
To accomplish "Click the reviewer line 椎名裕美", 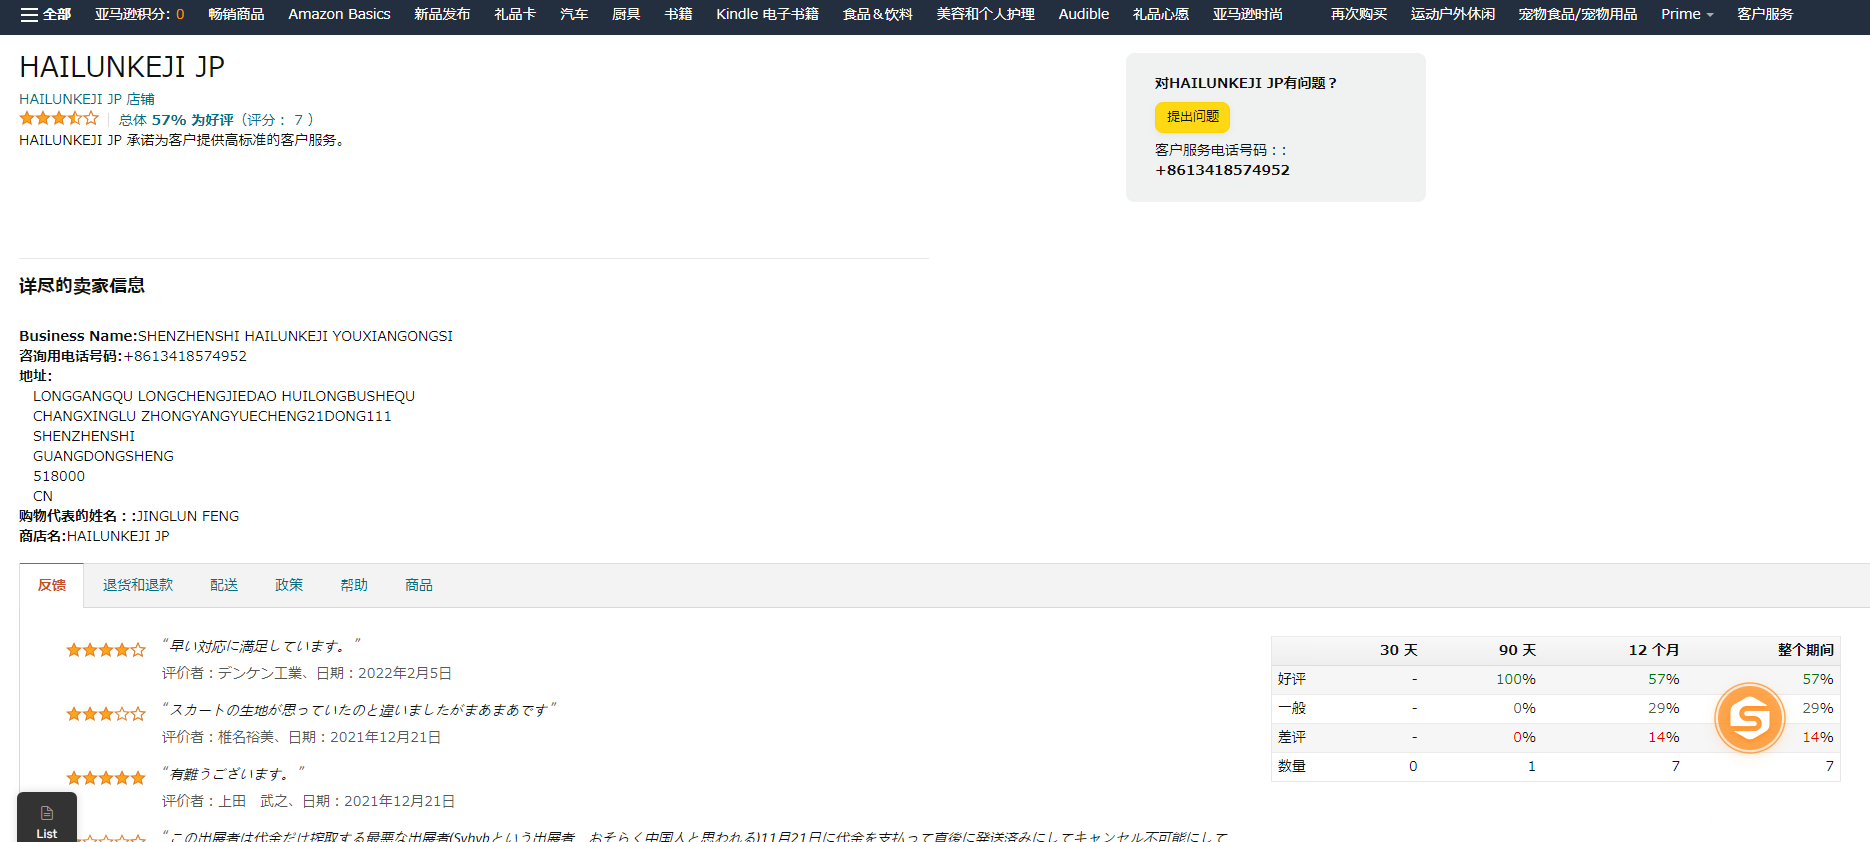I will [x=301, y=737].
